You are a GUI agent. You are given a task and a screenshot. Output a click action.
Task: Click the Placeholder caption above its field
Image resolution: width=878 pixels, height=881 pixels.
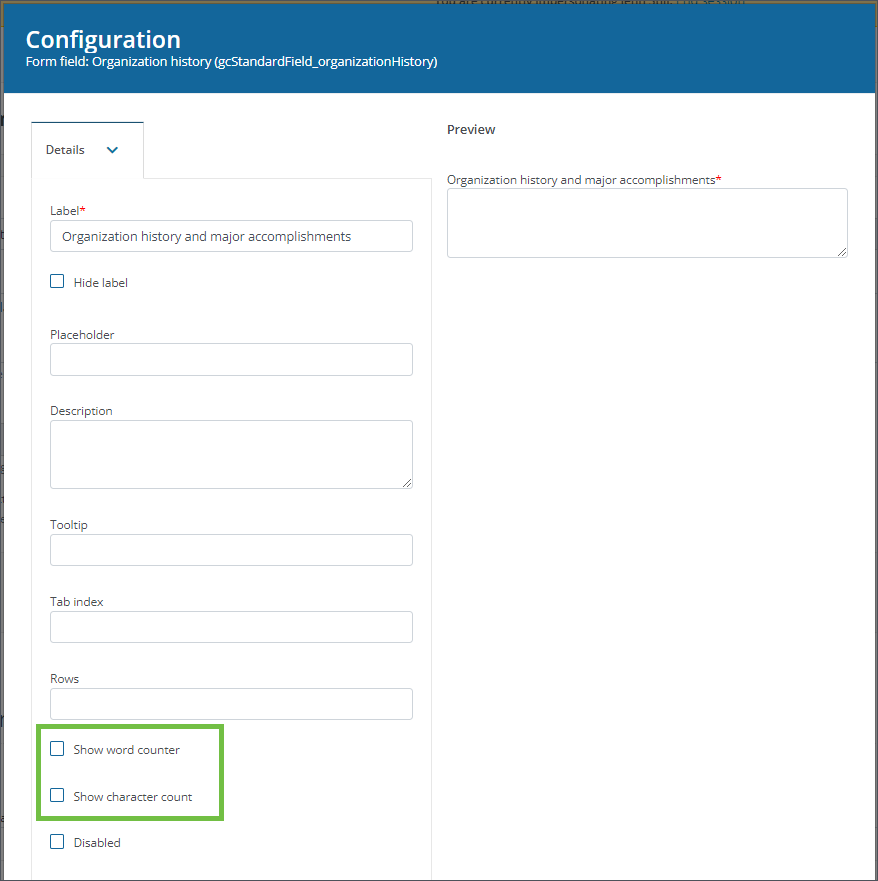82,335
